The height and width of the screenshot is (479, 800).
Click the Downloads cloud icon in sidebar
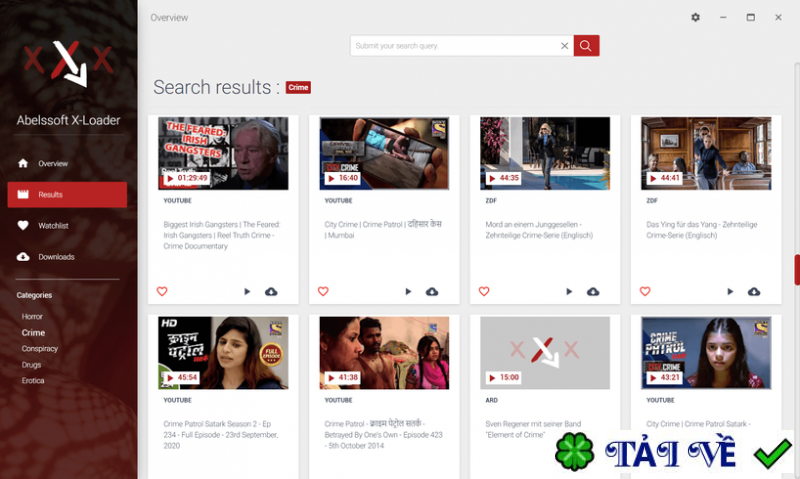(23, 257)
